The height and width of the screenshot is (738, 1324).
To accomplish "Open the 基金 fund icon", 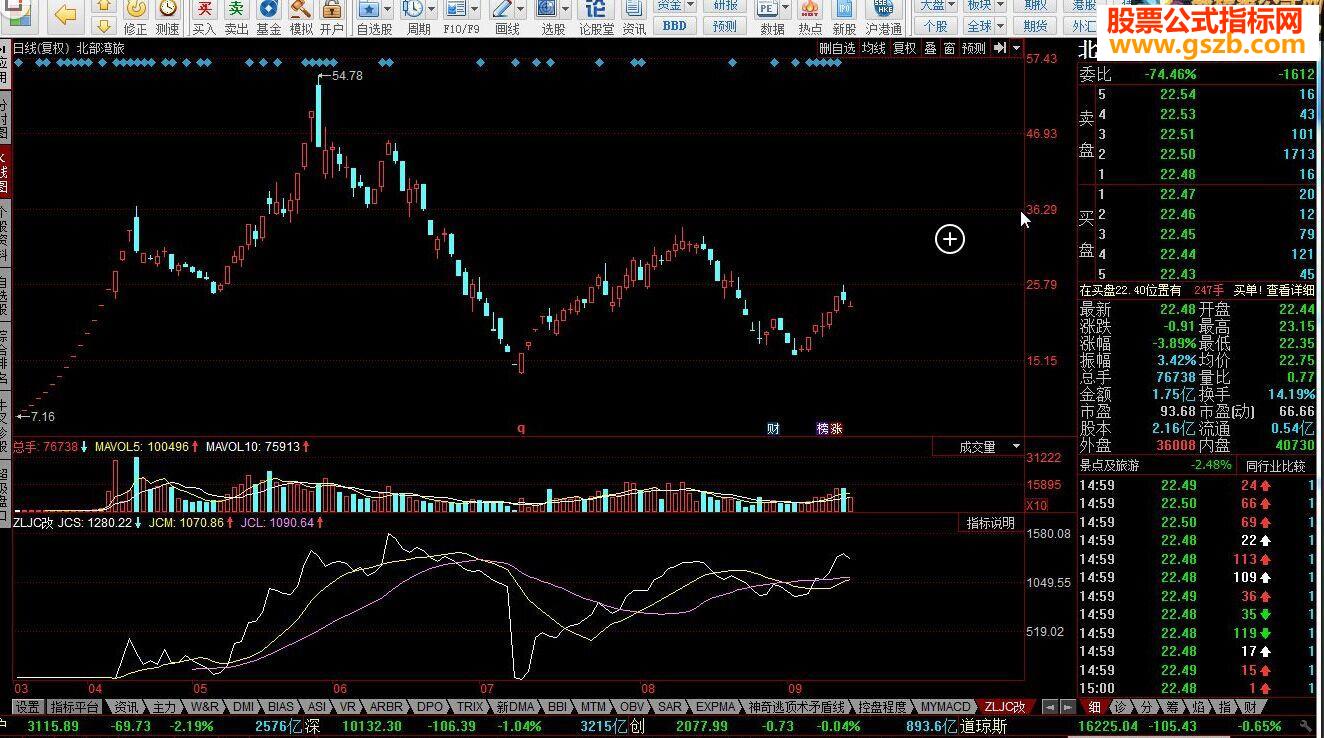I will 268,18.
